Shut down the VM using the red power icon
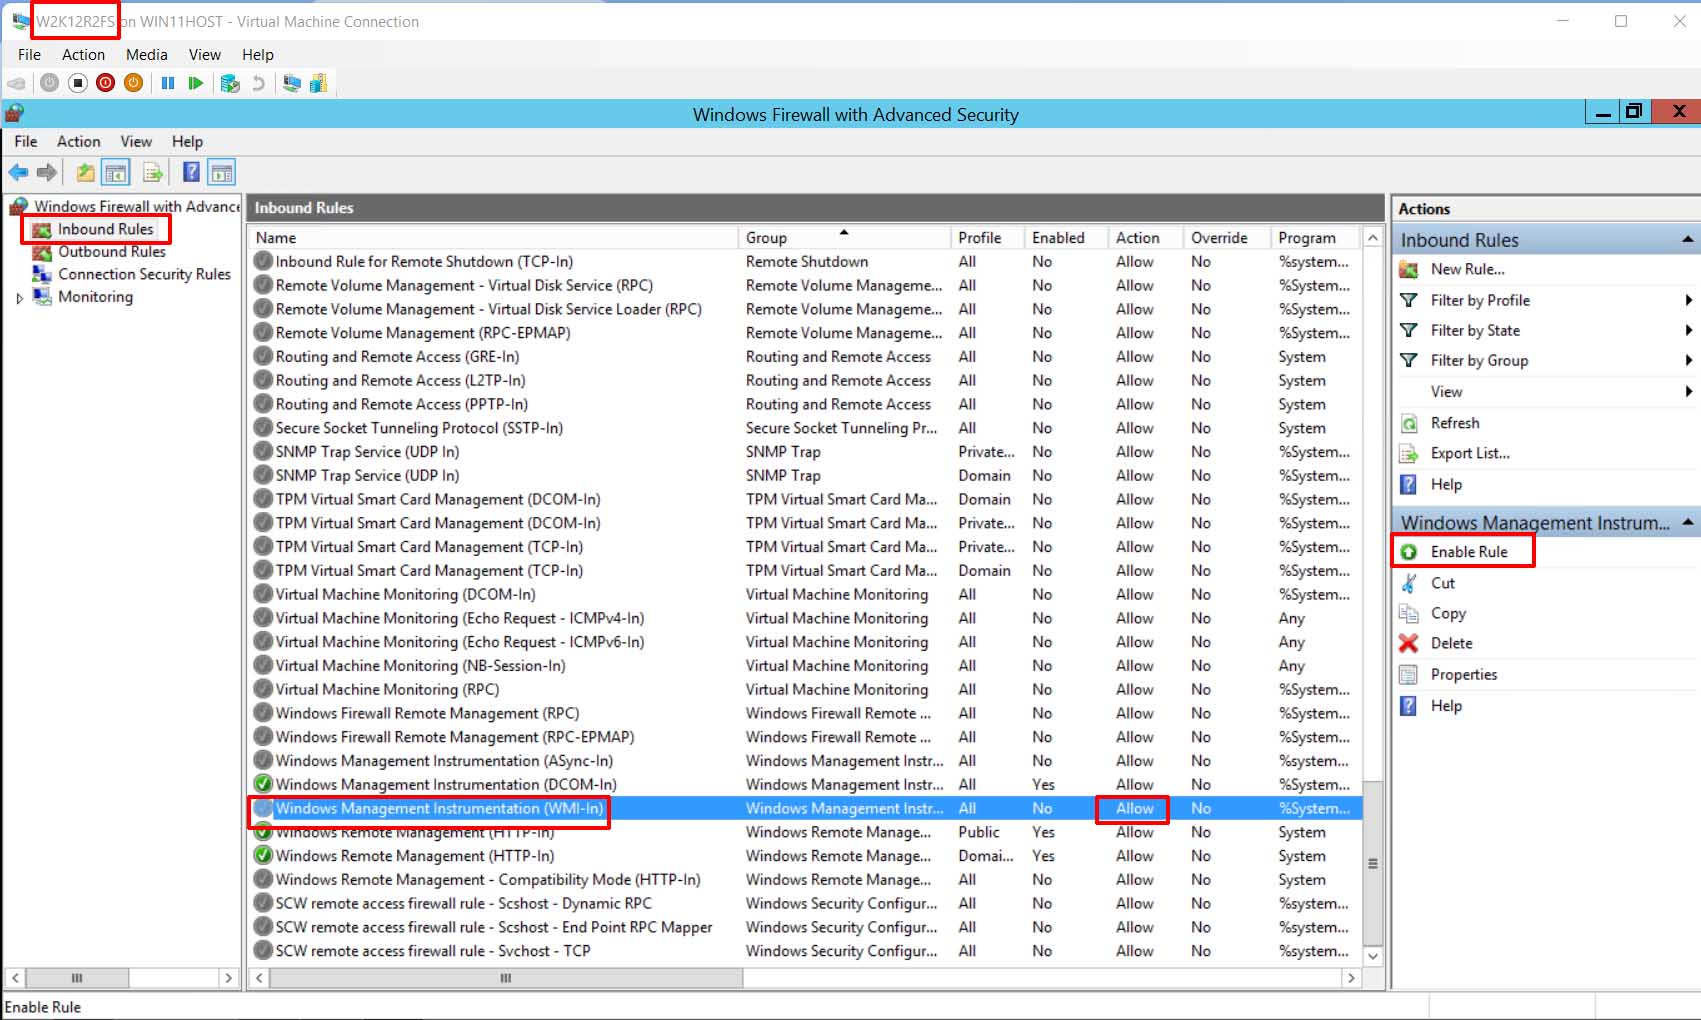Viewport: 1701px width, 1020px height. tap(105, 83)
